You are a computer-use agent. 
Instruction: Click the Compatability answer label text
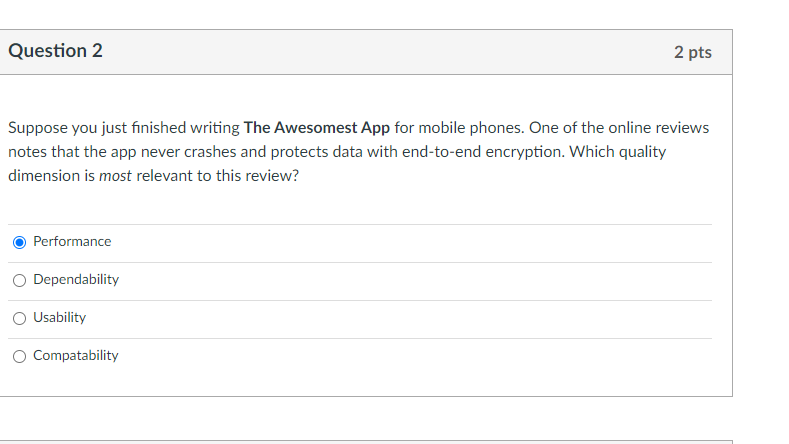(x=76, y=356)
